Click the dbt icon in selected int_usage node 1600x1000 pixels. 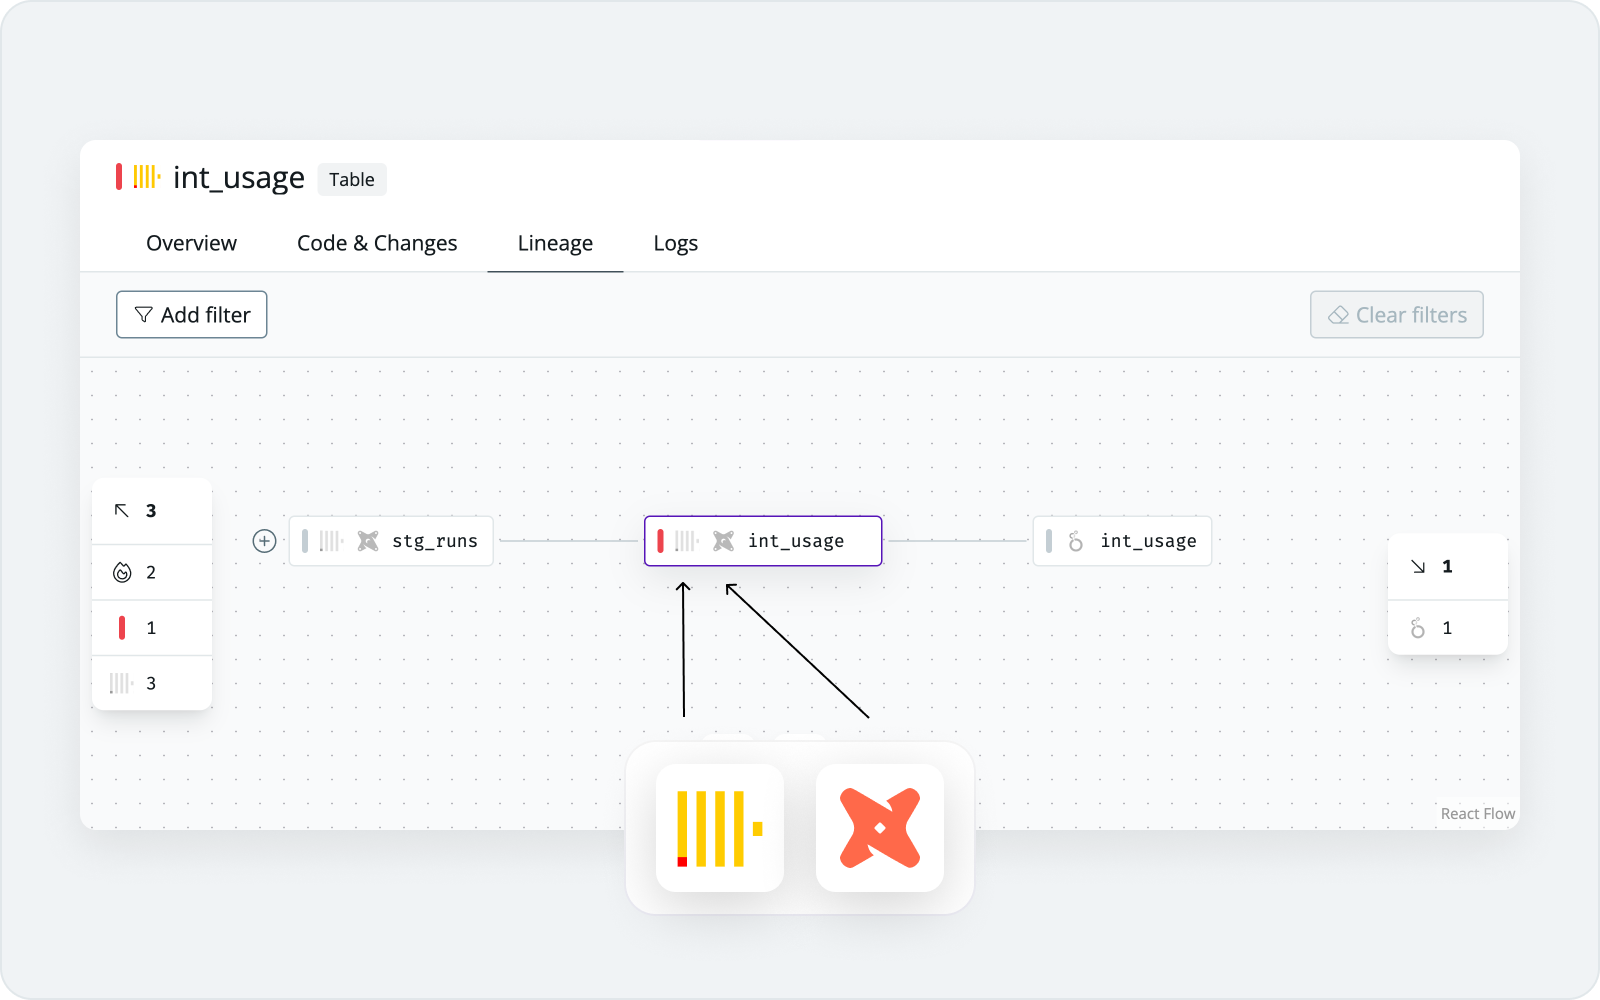point(723,541)
